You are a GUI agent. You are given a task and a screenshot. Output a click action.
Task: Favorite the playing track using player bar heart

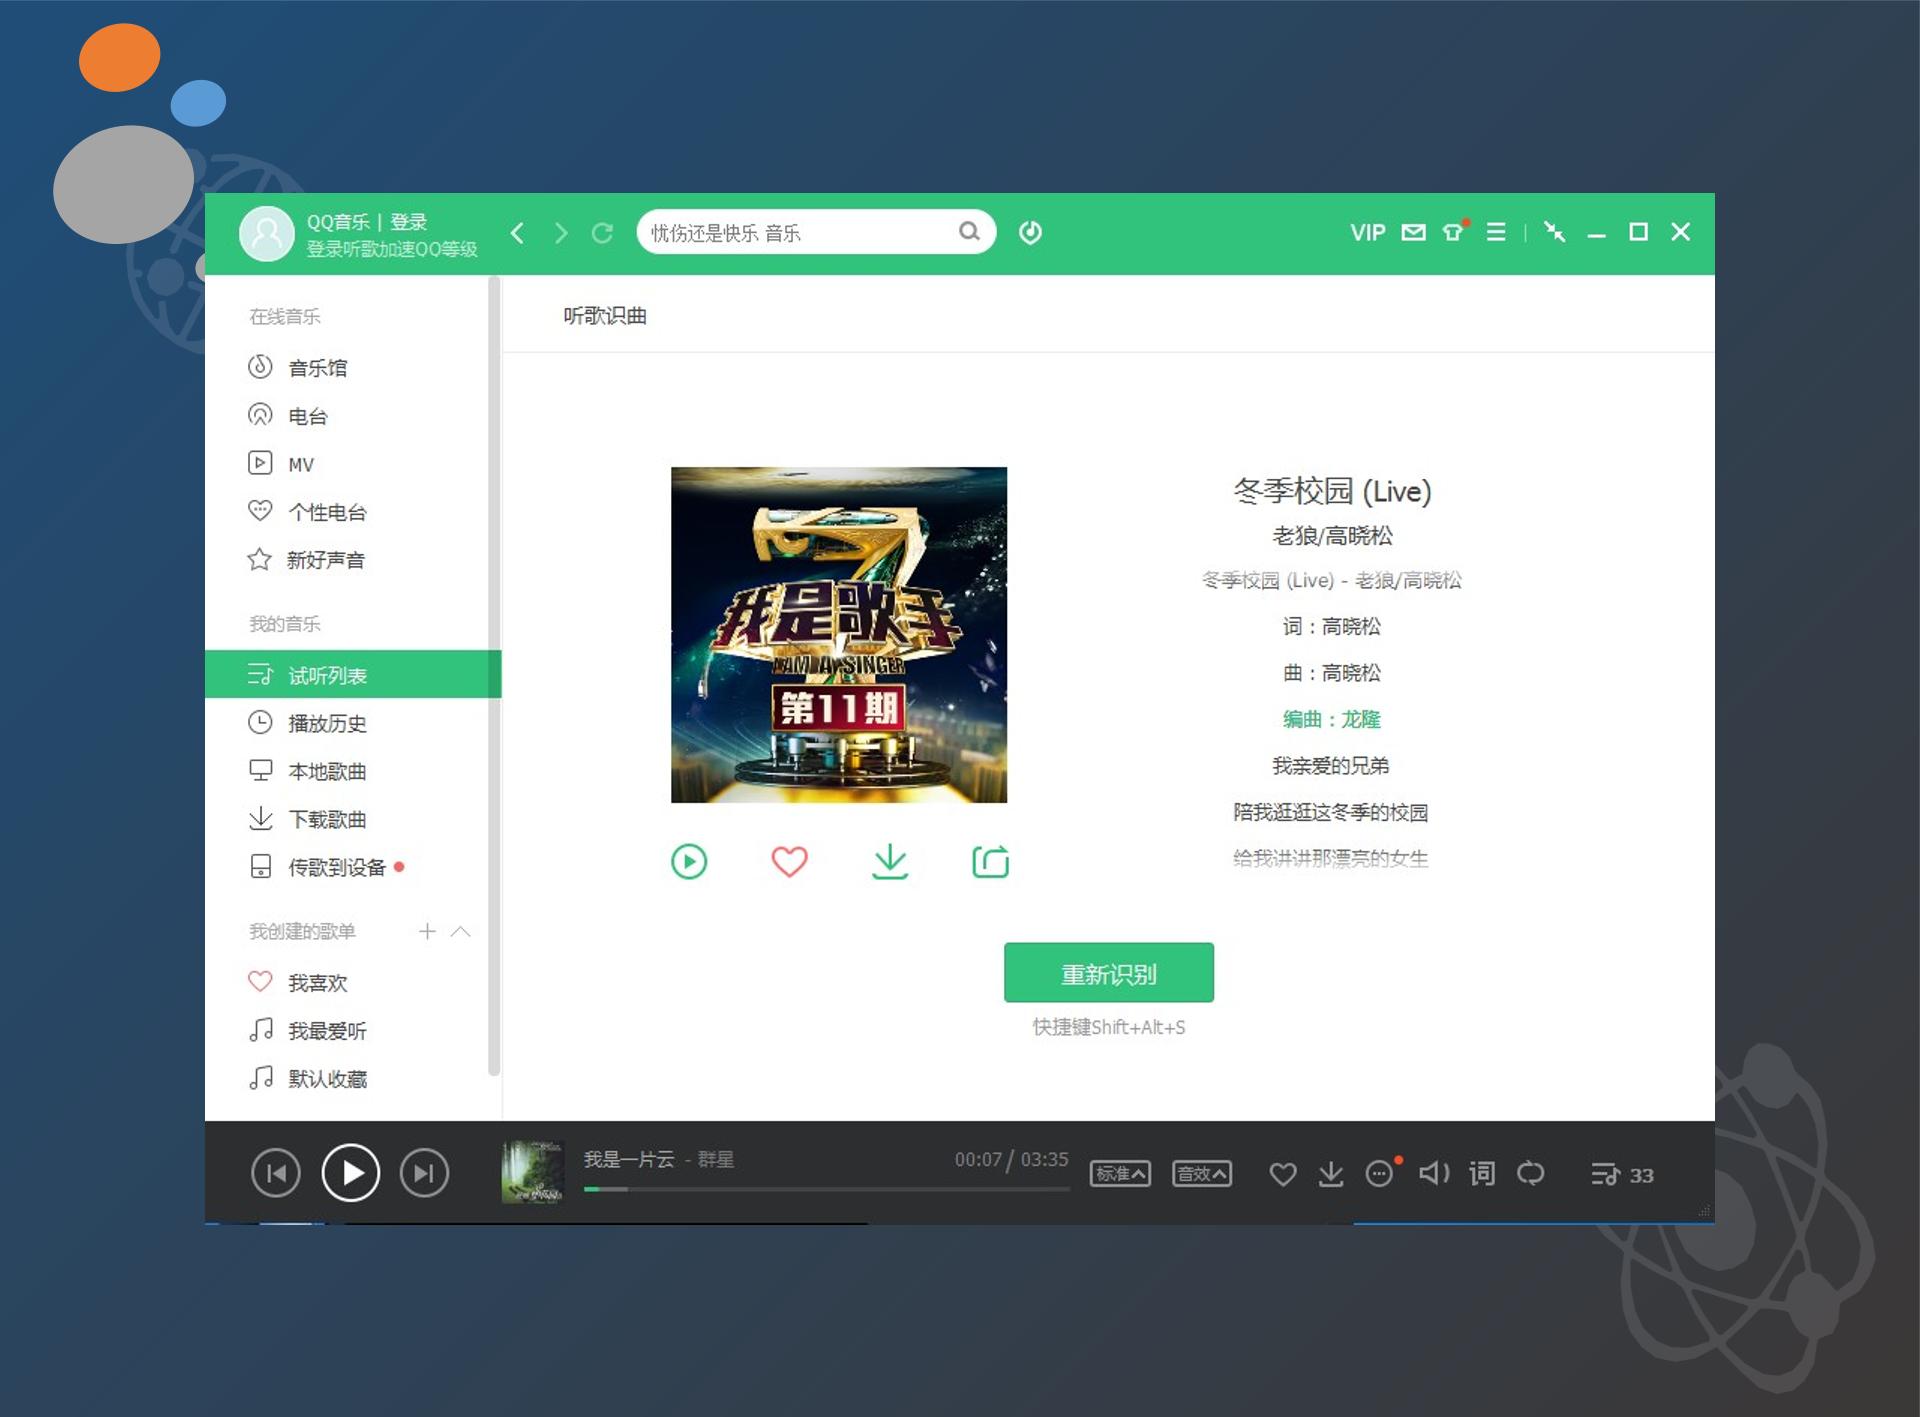(1283, 1174)
